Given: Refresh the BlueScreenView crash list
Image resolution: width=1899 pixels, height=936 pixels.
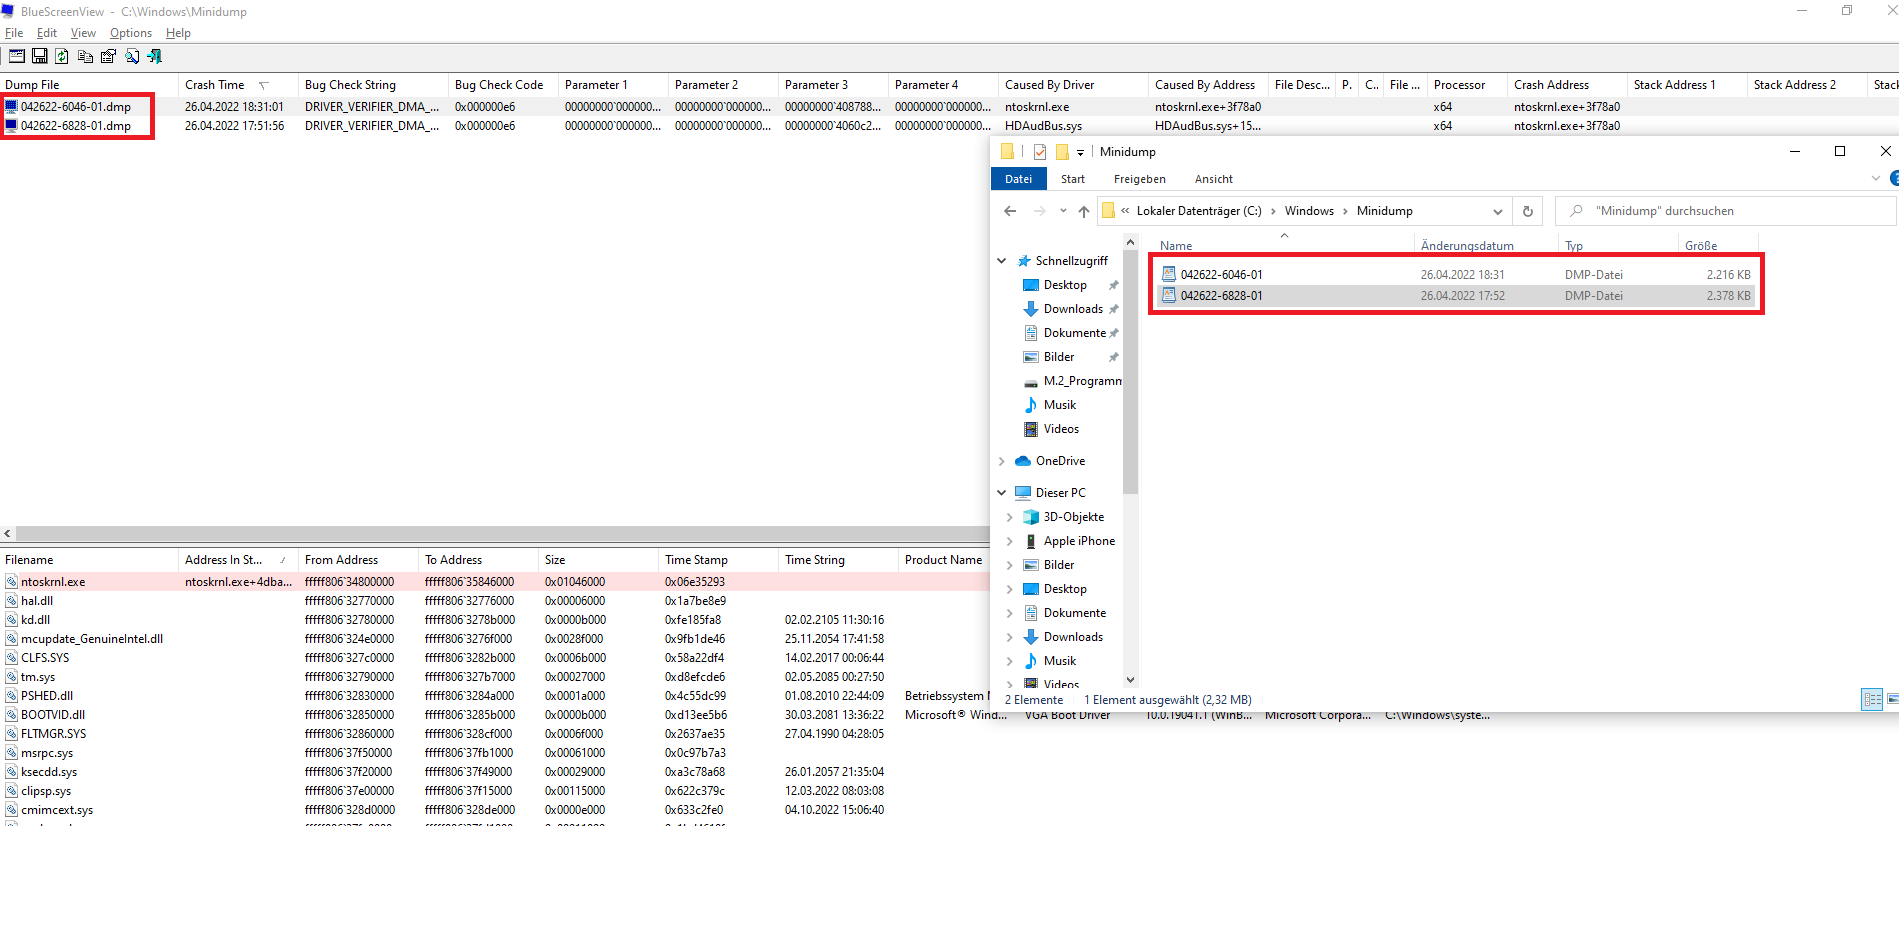Looking at the screenshot, I should click(x=62, y=56).
